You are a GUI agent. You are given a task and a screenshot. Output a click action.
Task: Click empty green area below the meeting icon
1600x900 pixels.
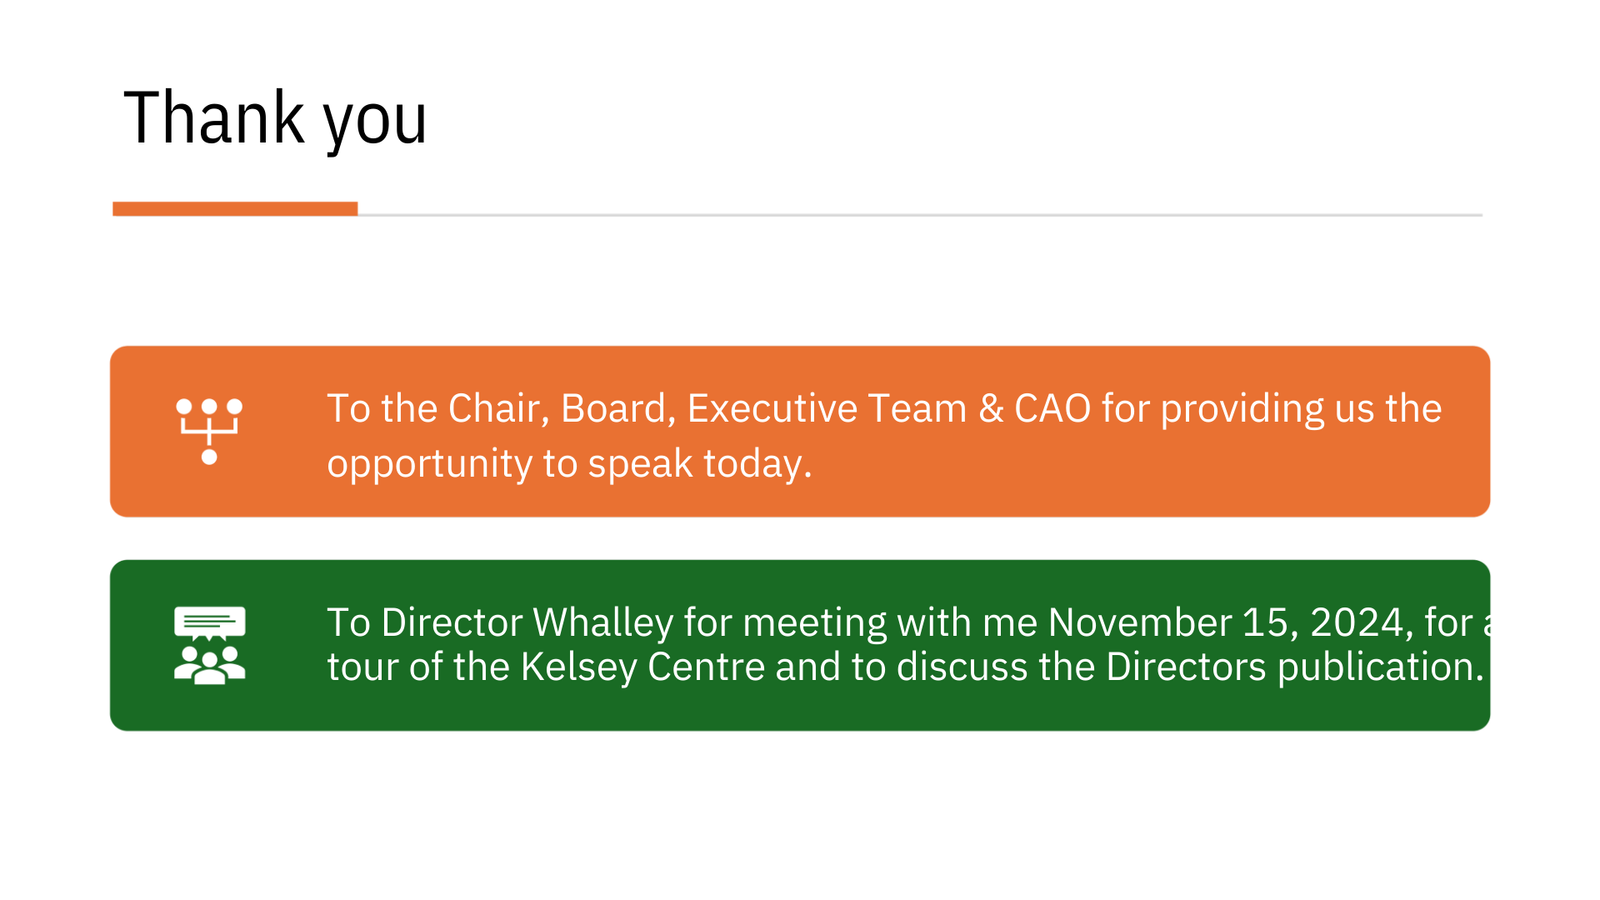tap(209, 708)
